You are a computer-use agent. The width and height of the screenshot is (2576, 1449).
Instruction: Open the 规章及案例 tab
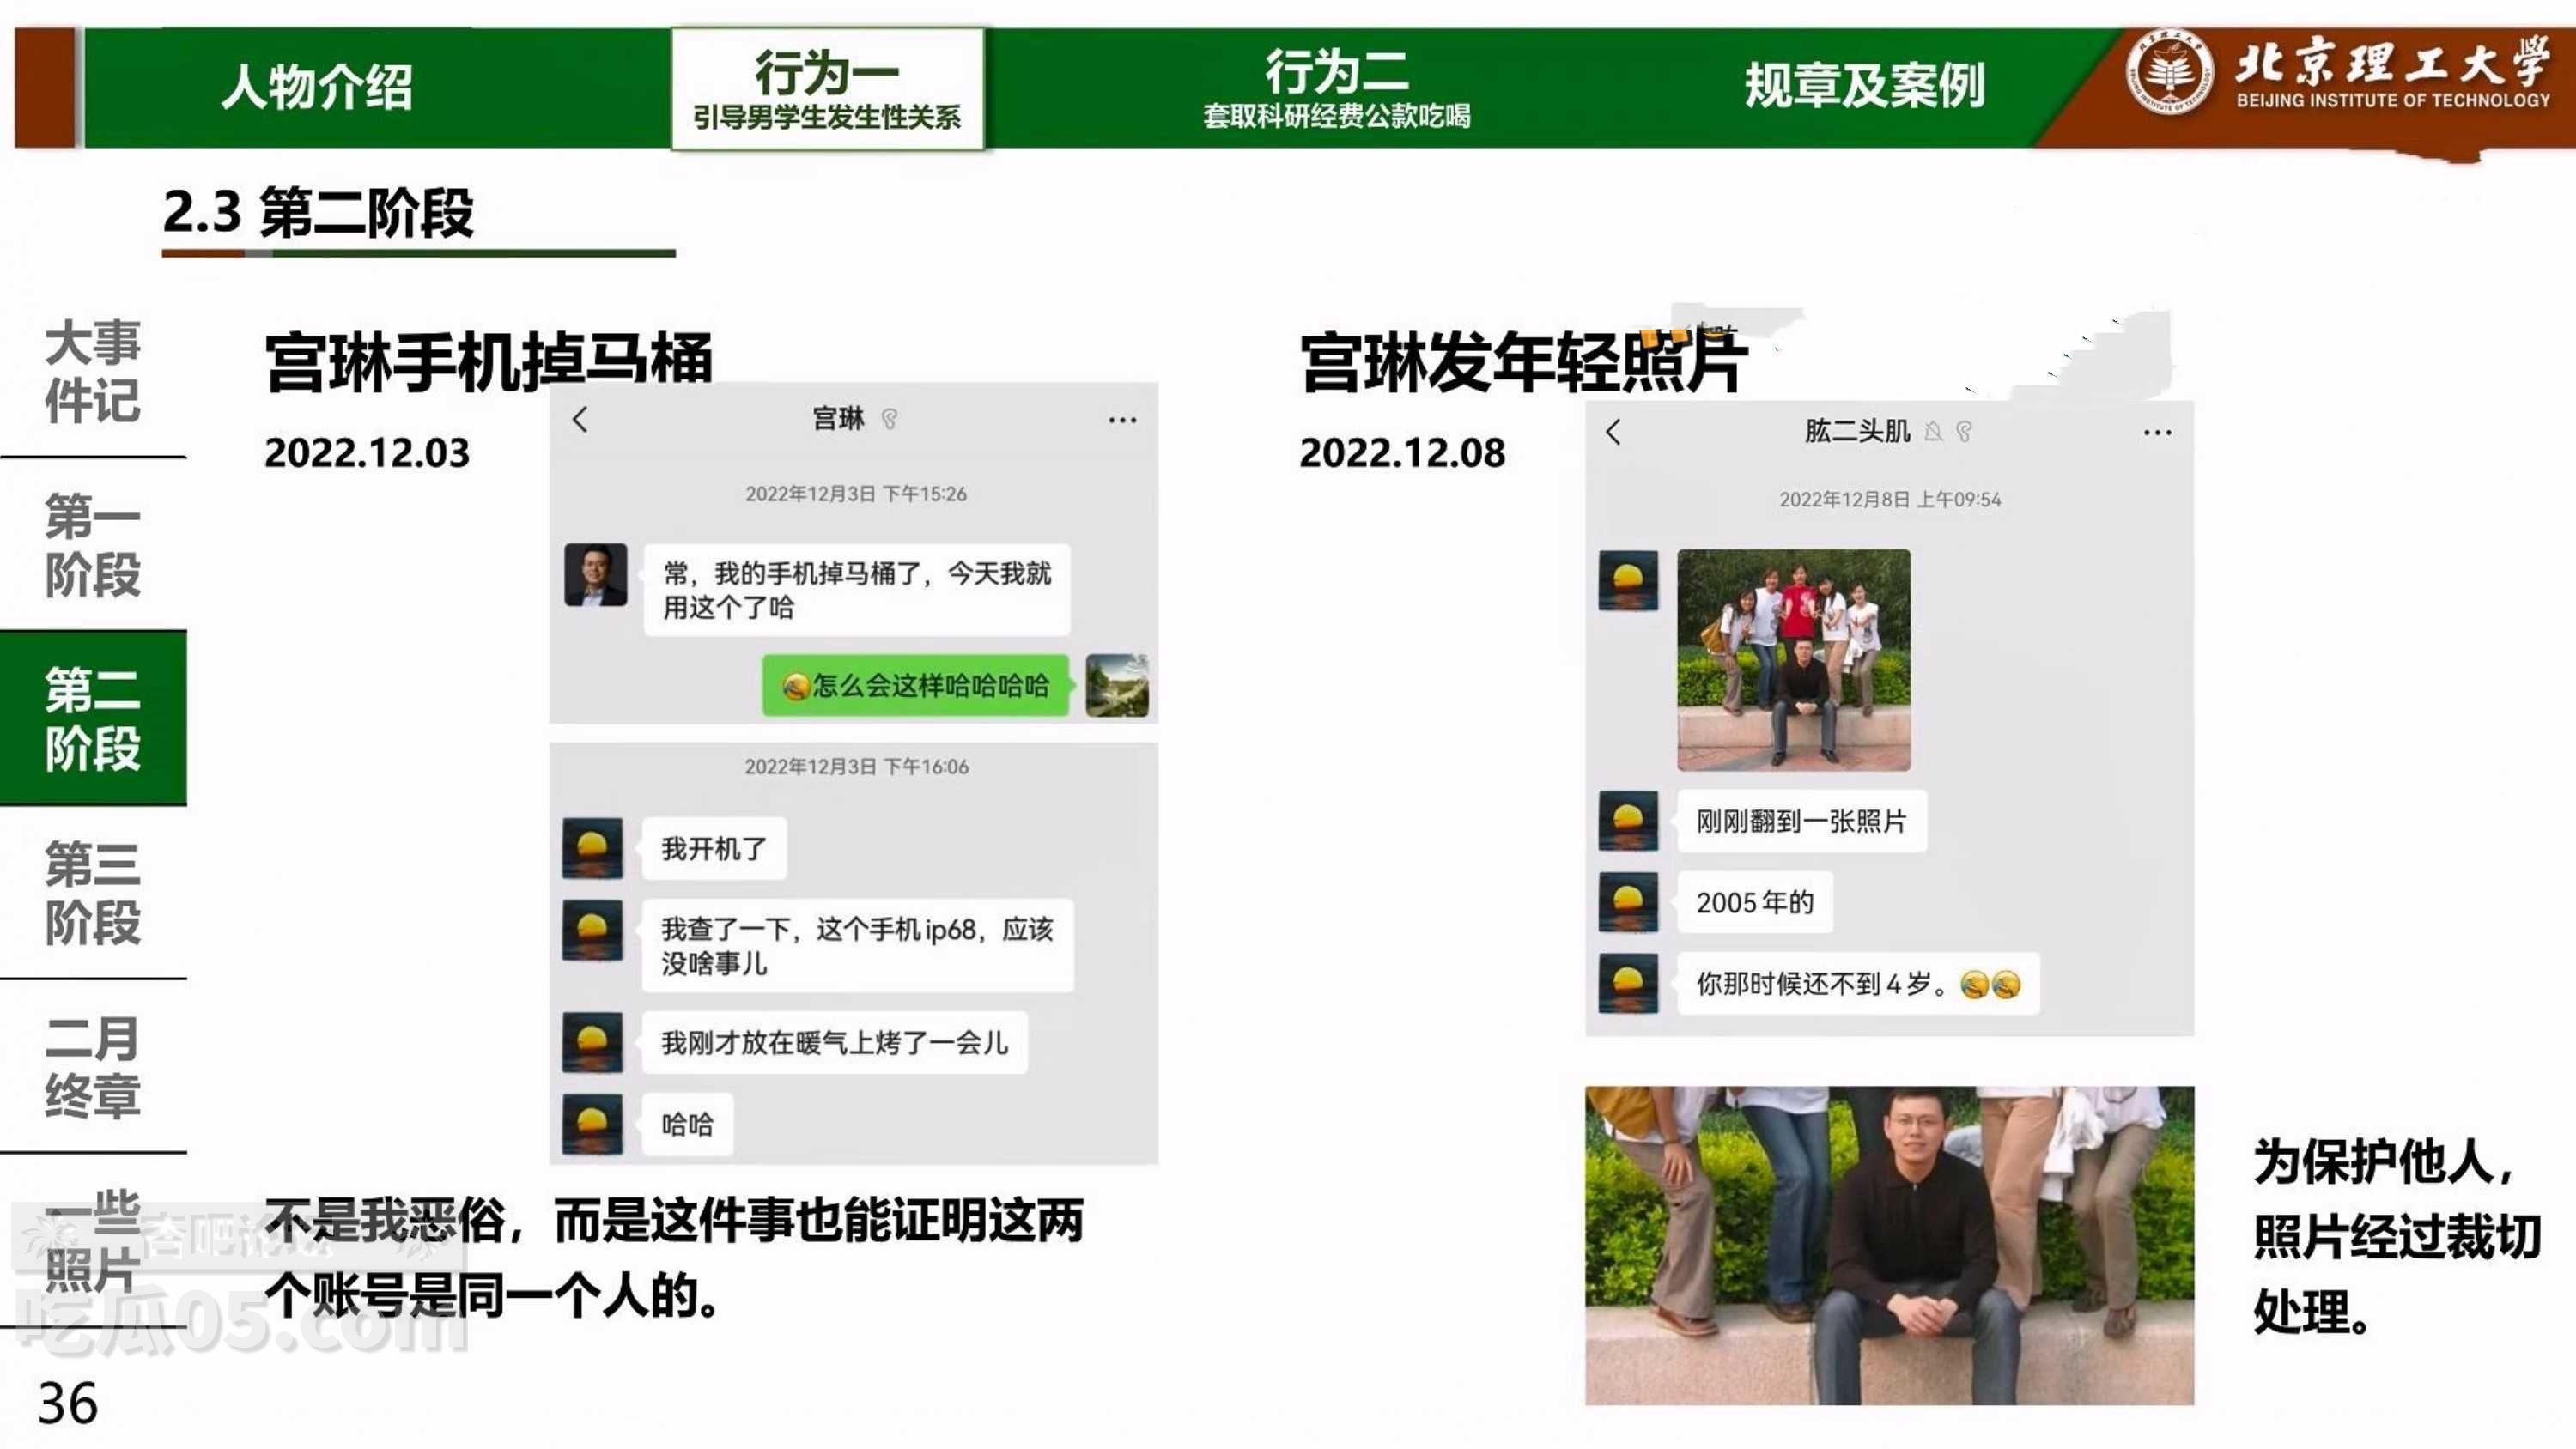click(1863, 87)
